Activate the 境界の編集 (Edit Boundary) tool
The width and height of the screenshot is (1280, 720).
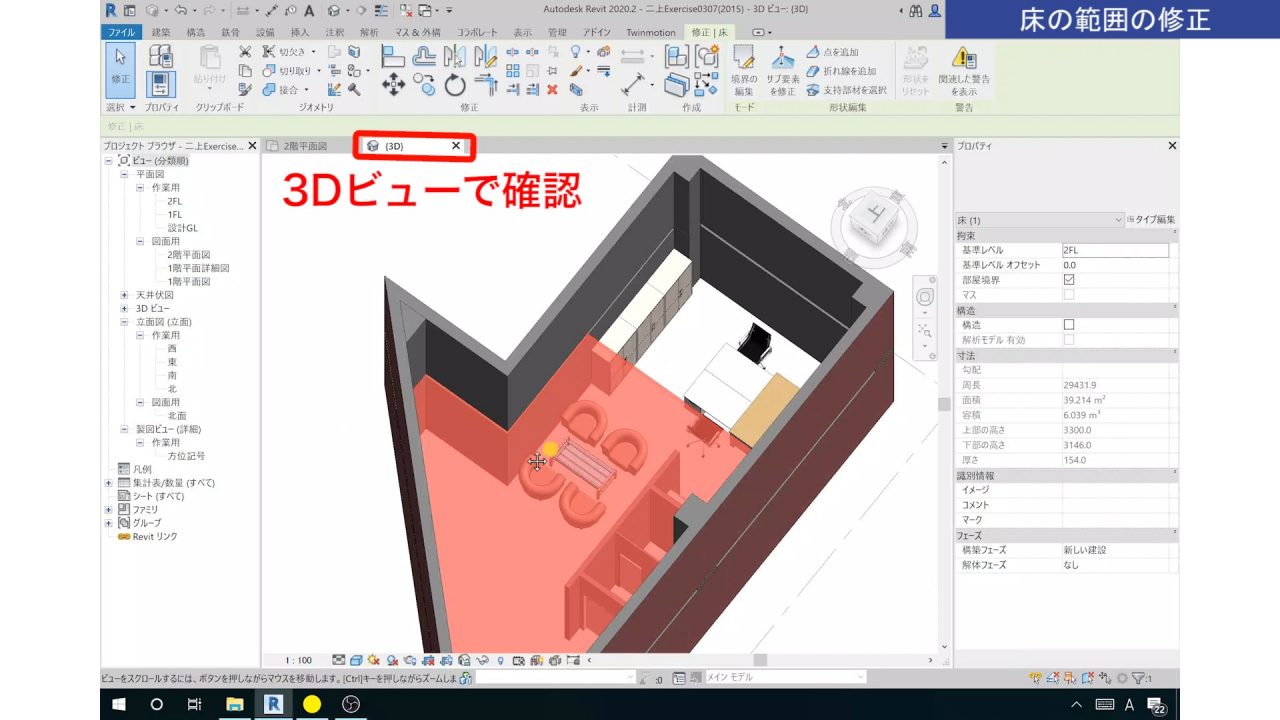742,70
